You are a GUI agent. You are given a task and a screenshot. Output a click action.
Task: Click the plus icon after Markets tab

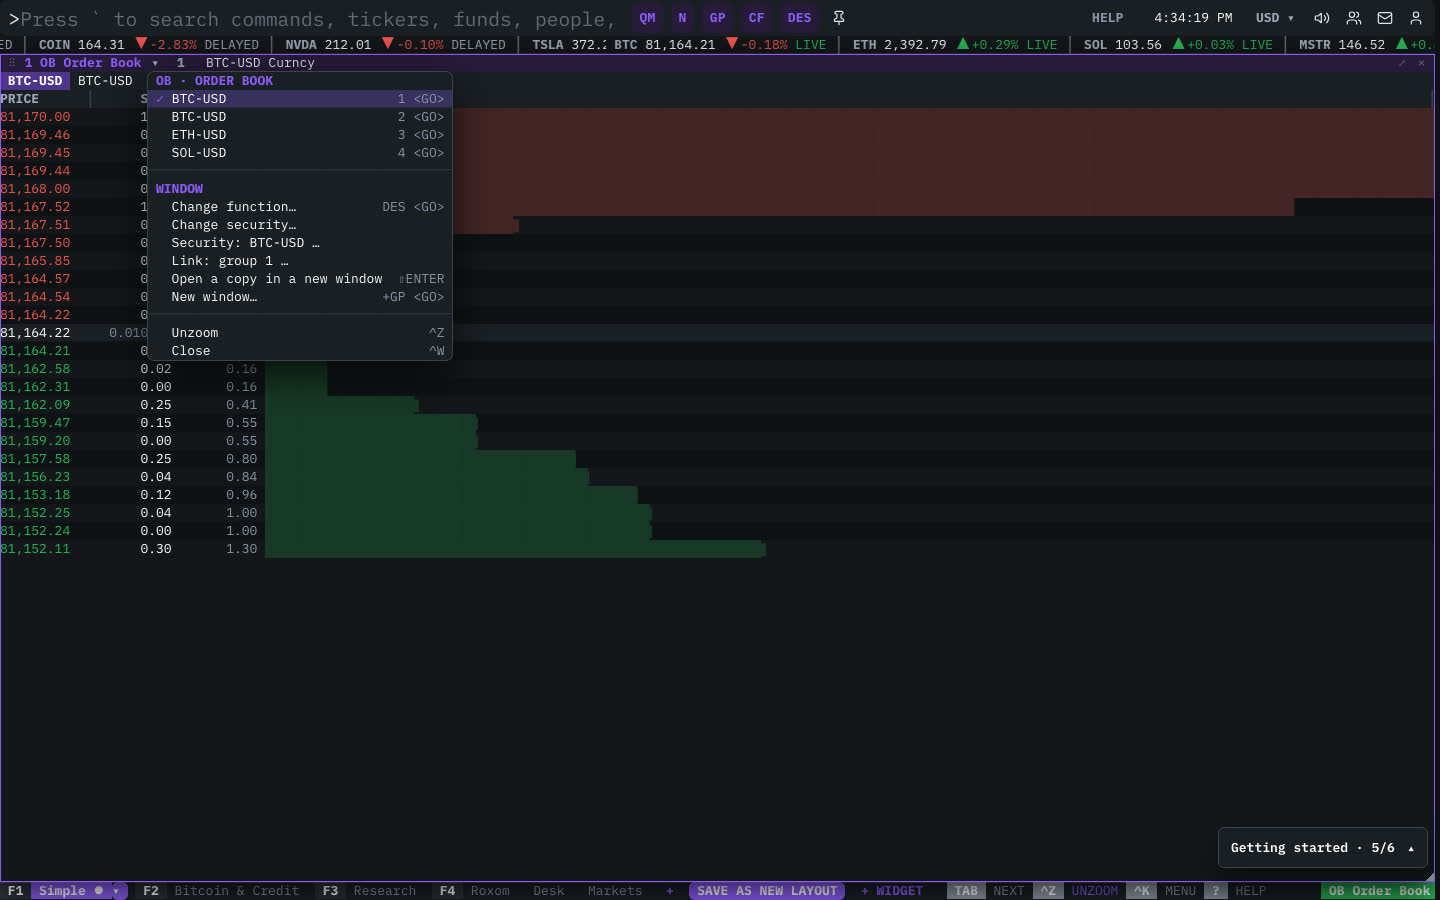[670, 891]
